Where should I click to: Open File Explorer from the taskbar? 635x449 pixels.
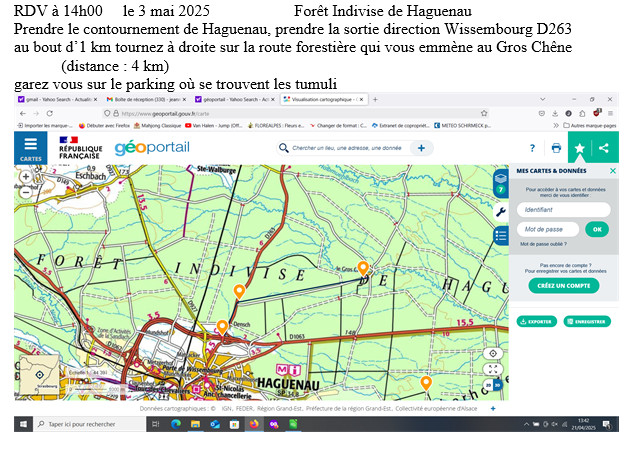195,424
